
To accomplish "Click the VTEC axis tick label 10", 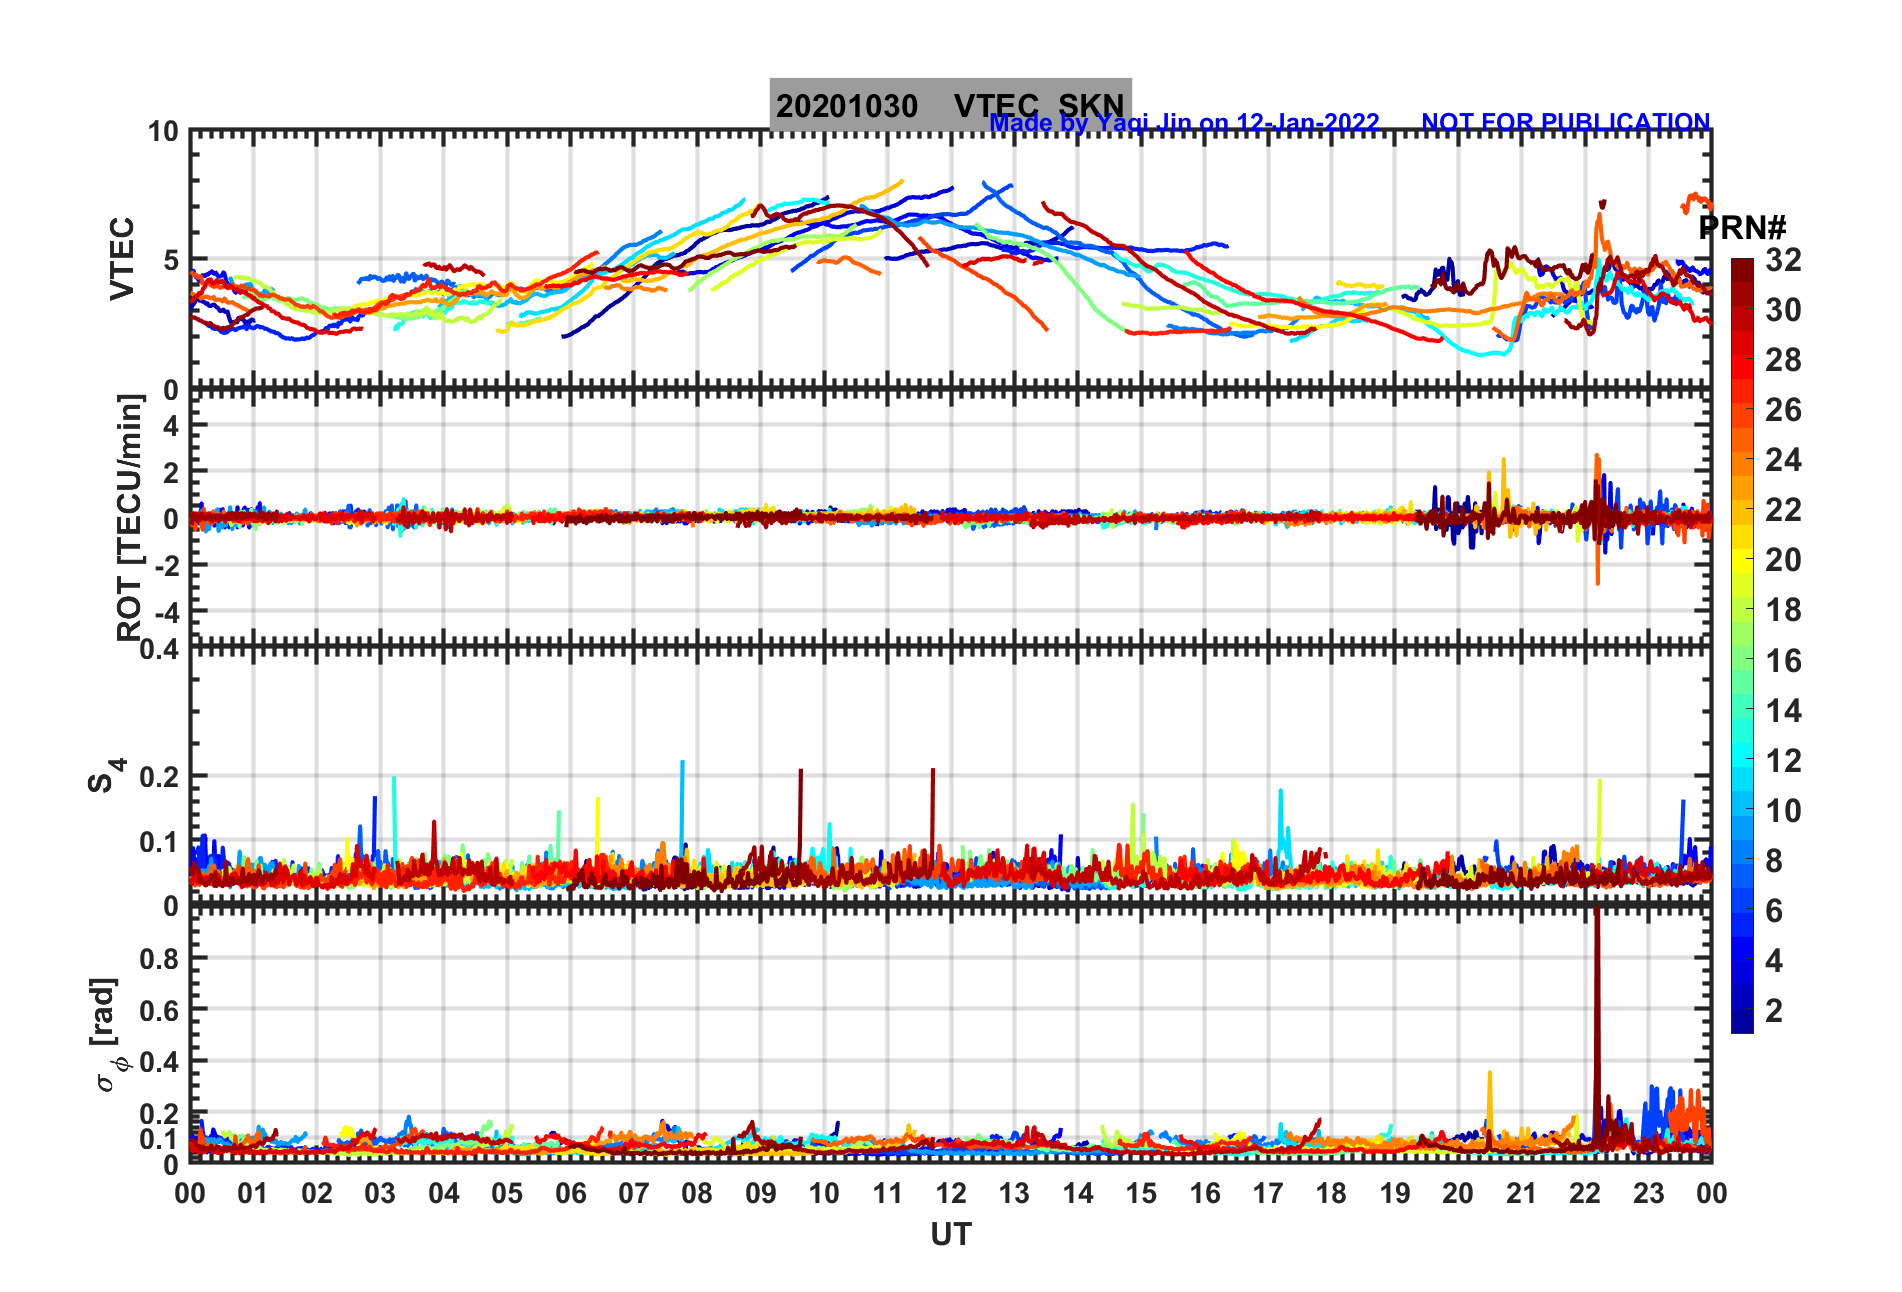I will (x=163, y=132).
